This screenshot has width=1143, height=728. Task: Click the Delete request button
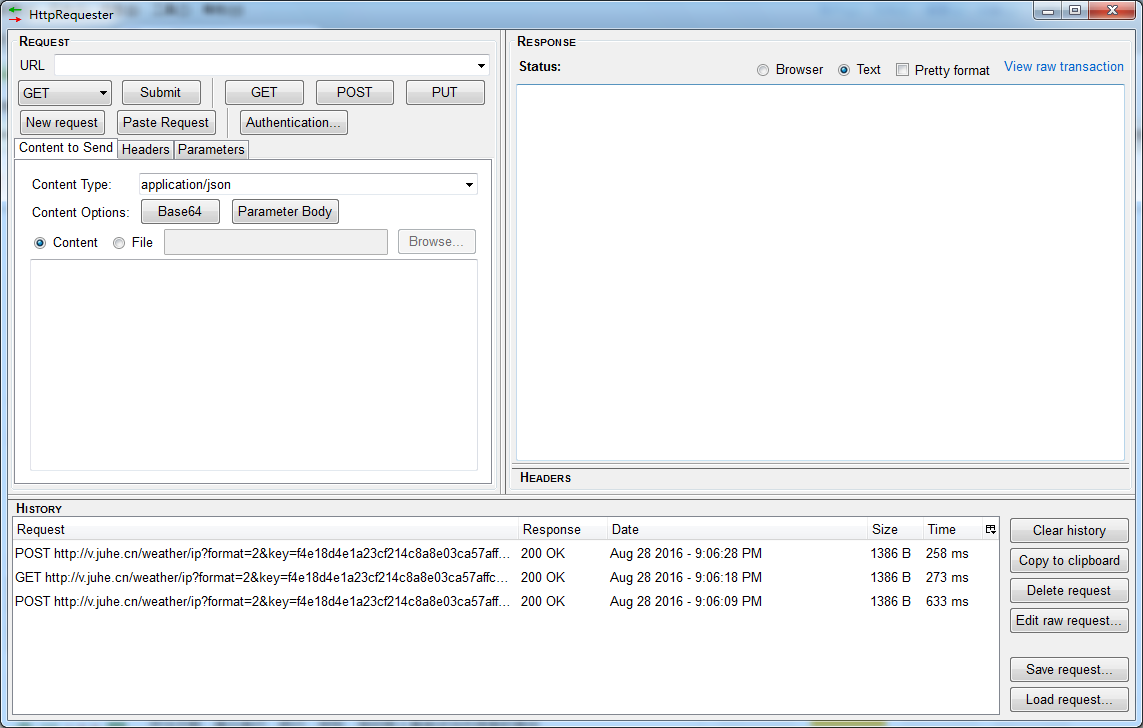[1069, 590]
